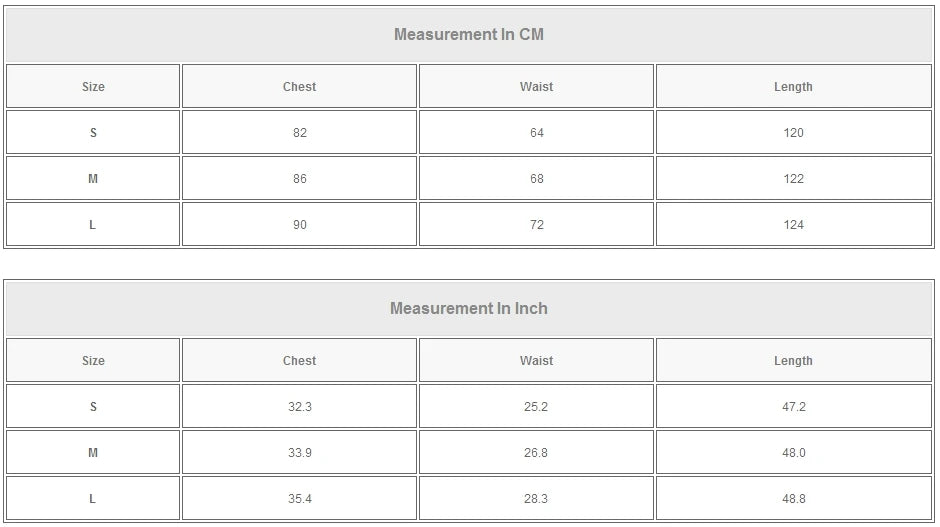Click size L row in Inch table
The image size is (940, 527).
pos(93,499)
